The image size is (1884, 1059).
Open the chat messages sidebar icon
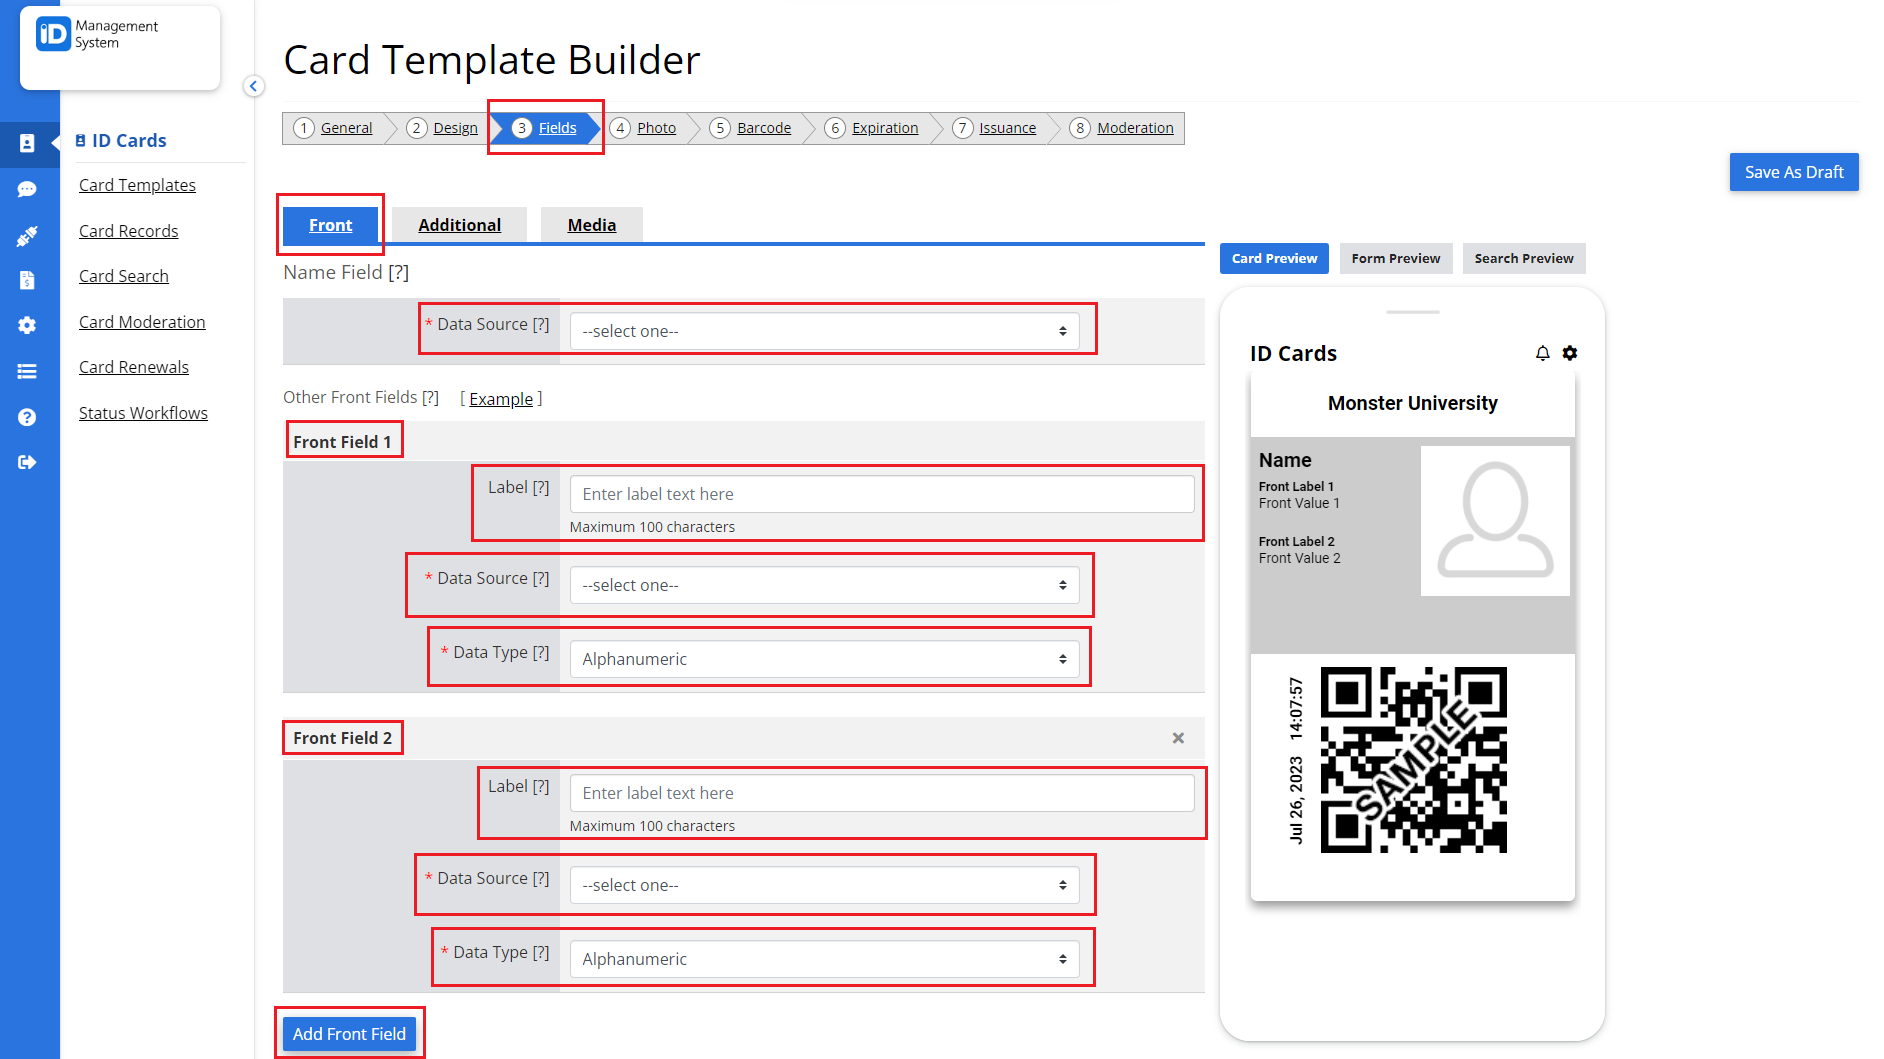27,189
